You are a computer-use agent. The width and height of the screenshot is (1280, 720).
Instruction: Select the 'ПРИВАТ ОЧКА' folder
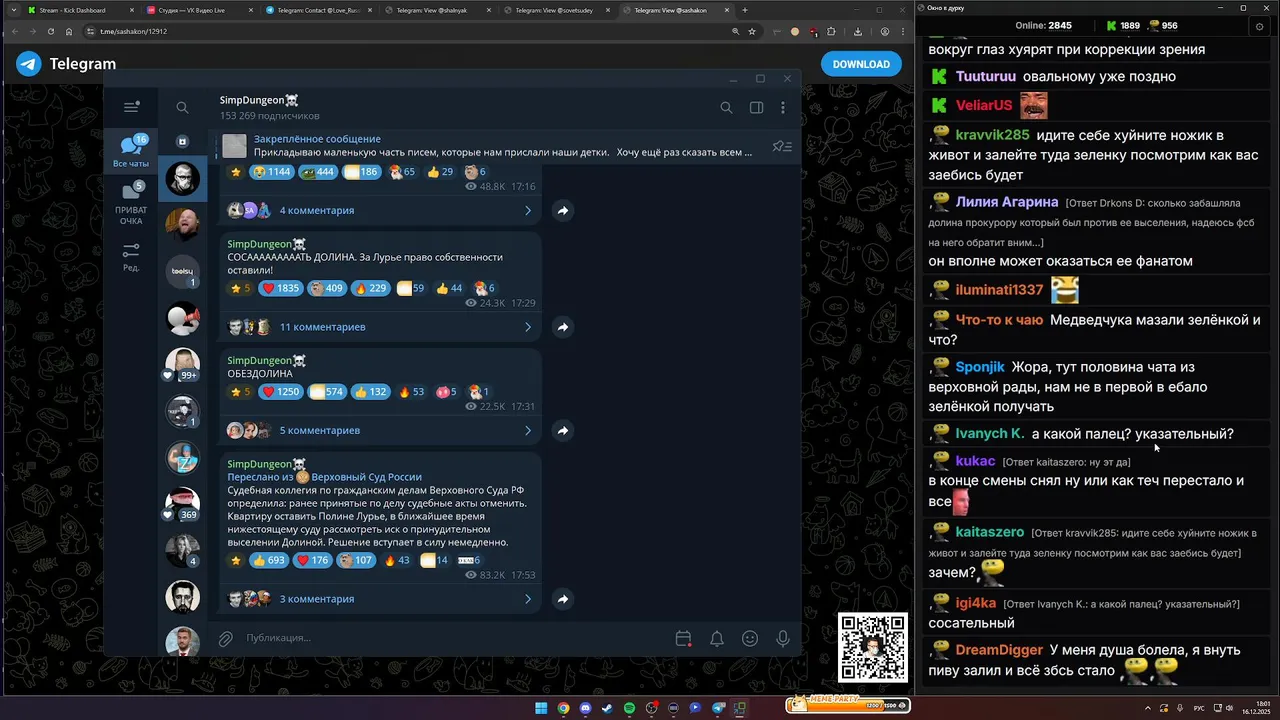pos(131,203)
